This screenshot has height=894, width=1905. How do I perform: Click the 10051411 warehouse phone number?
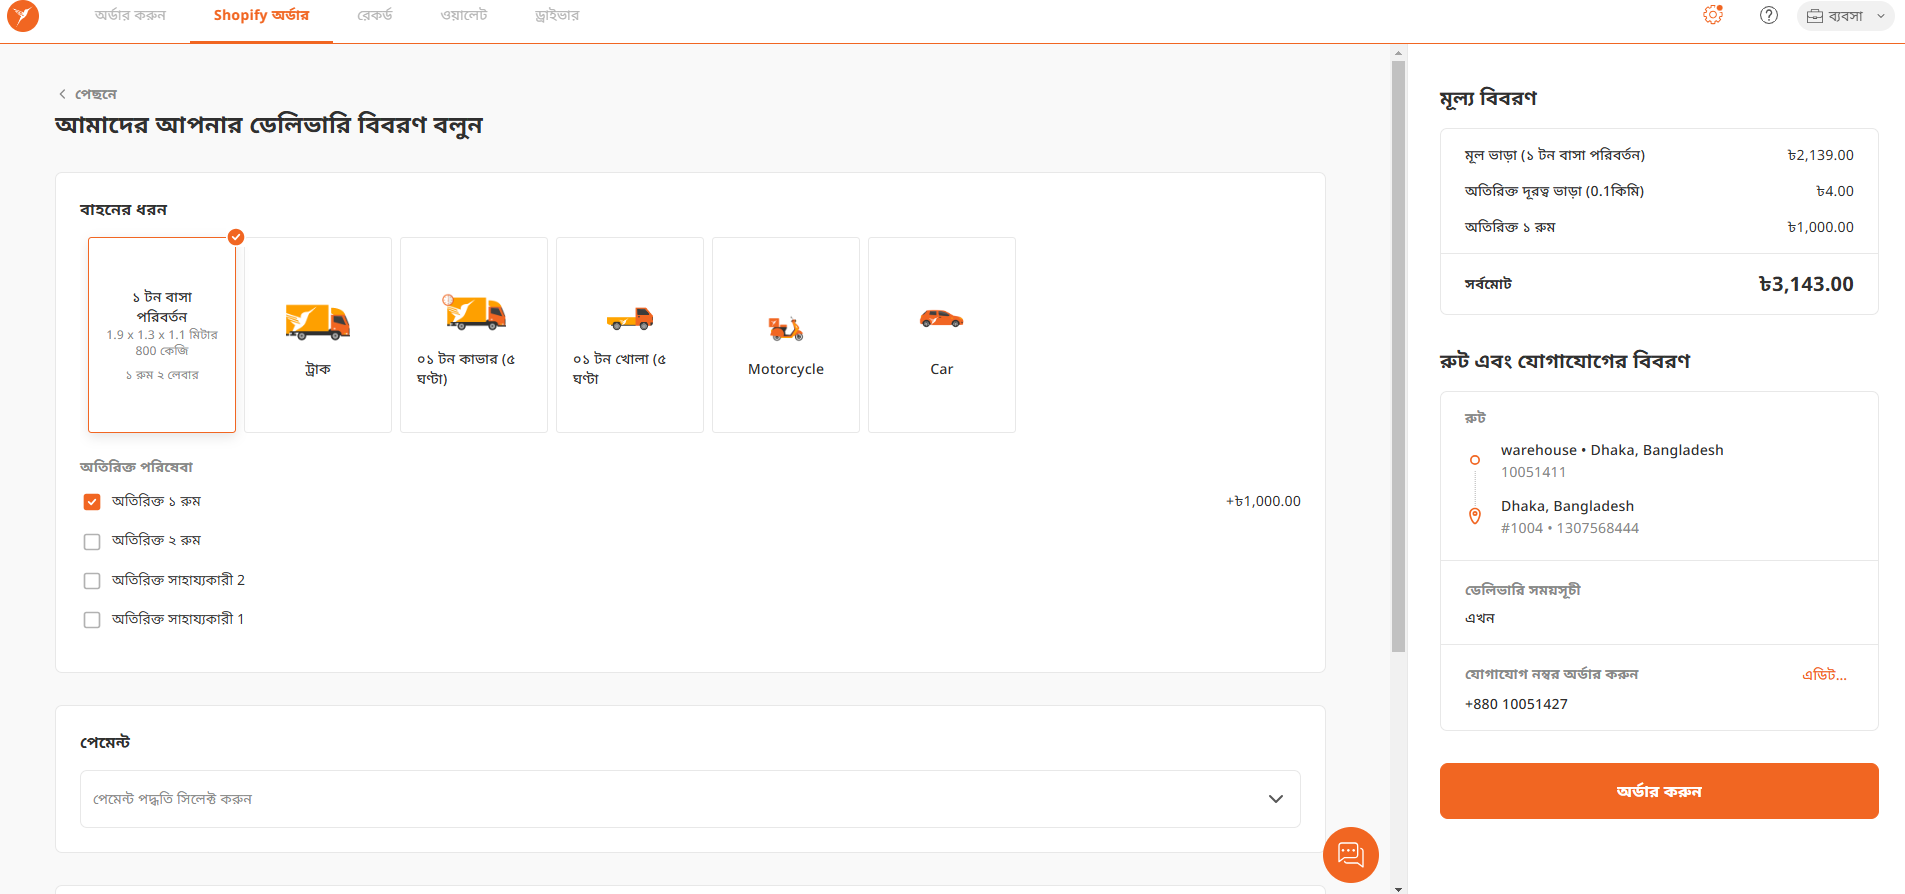[1534, 472]
